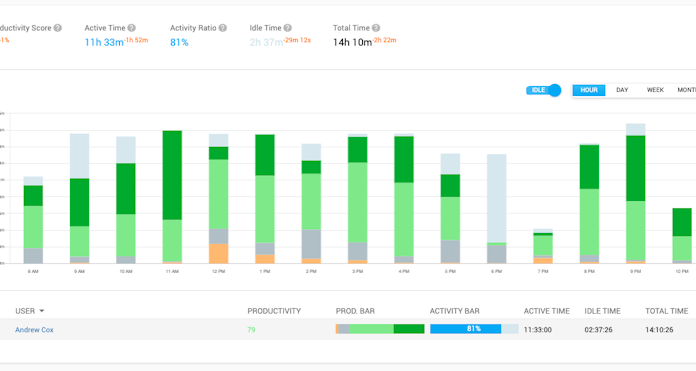The height and width of the screenshot is (371, 696).
Task: Click the IDLE TIME column header
Action: coord(602,311)
